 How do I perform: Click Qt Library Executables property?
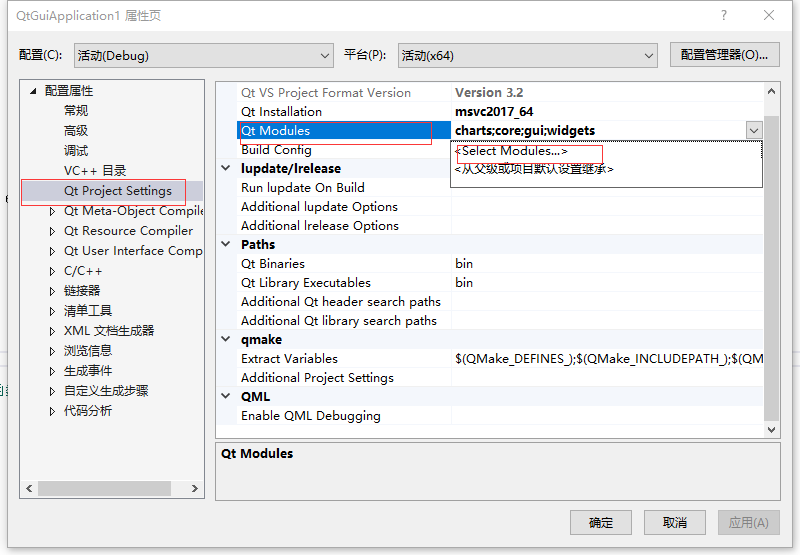click(344, 283)
